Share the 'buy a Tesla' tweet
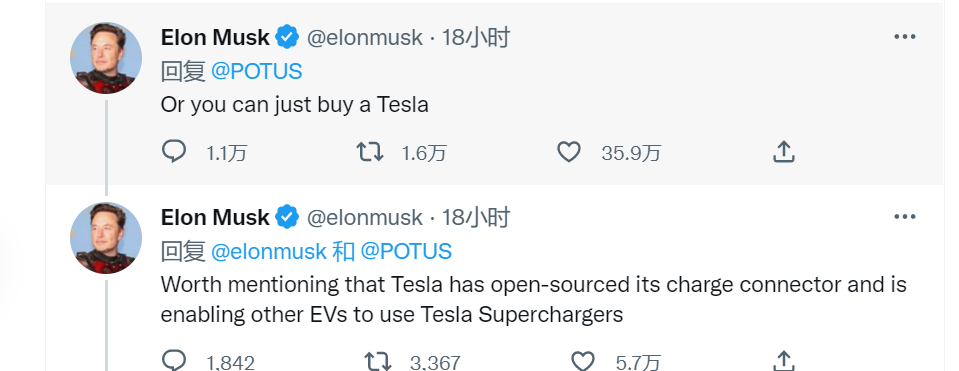959x371 pixels. click(783, 152)
